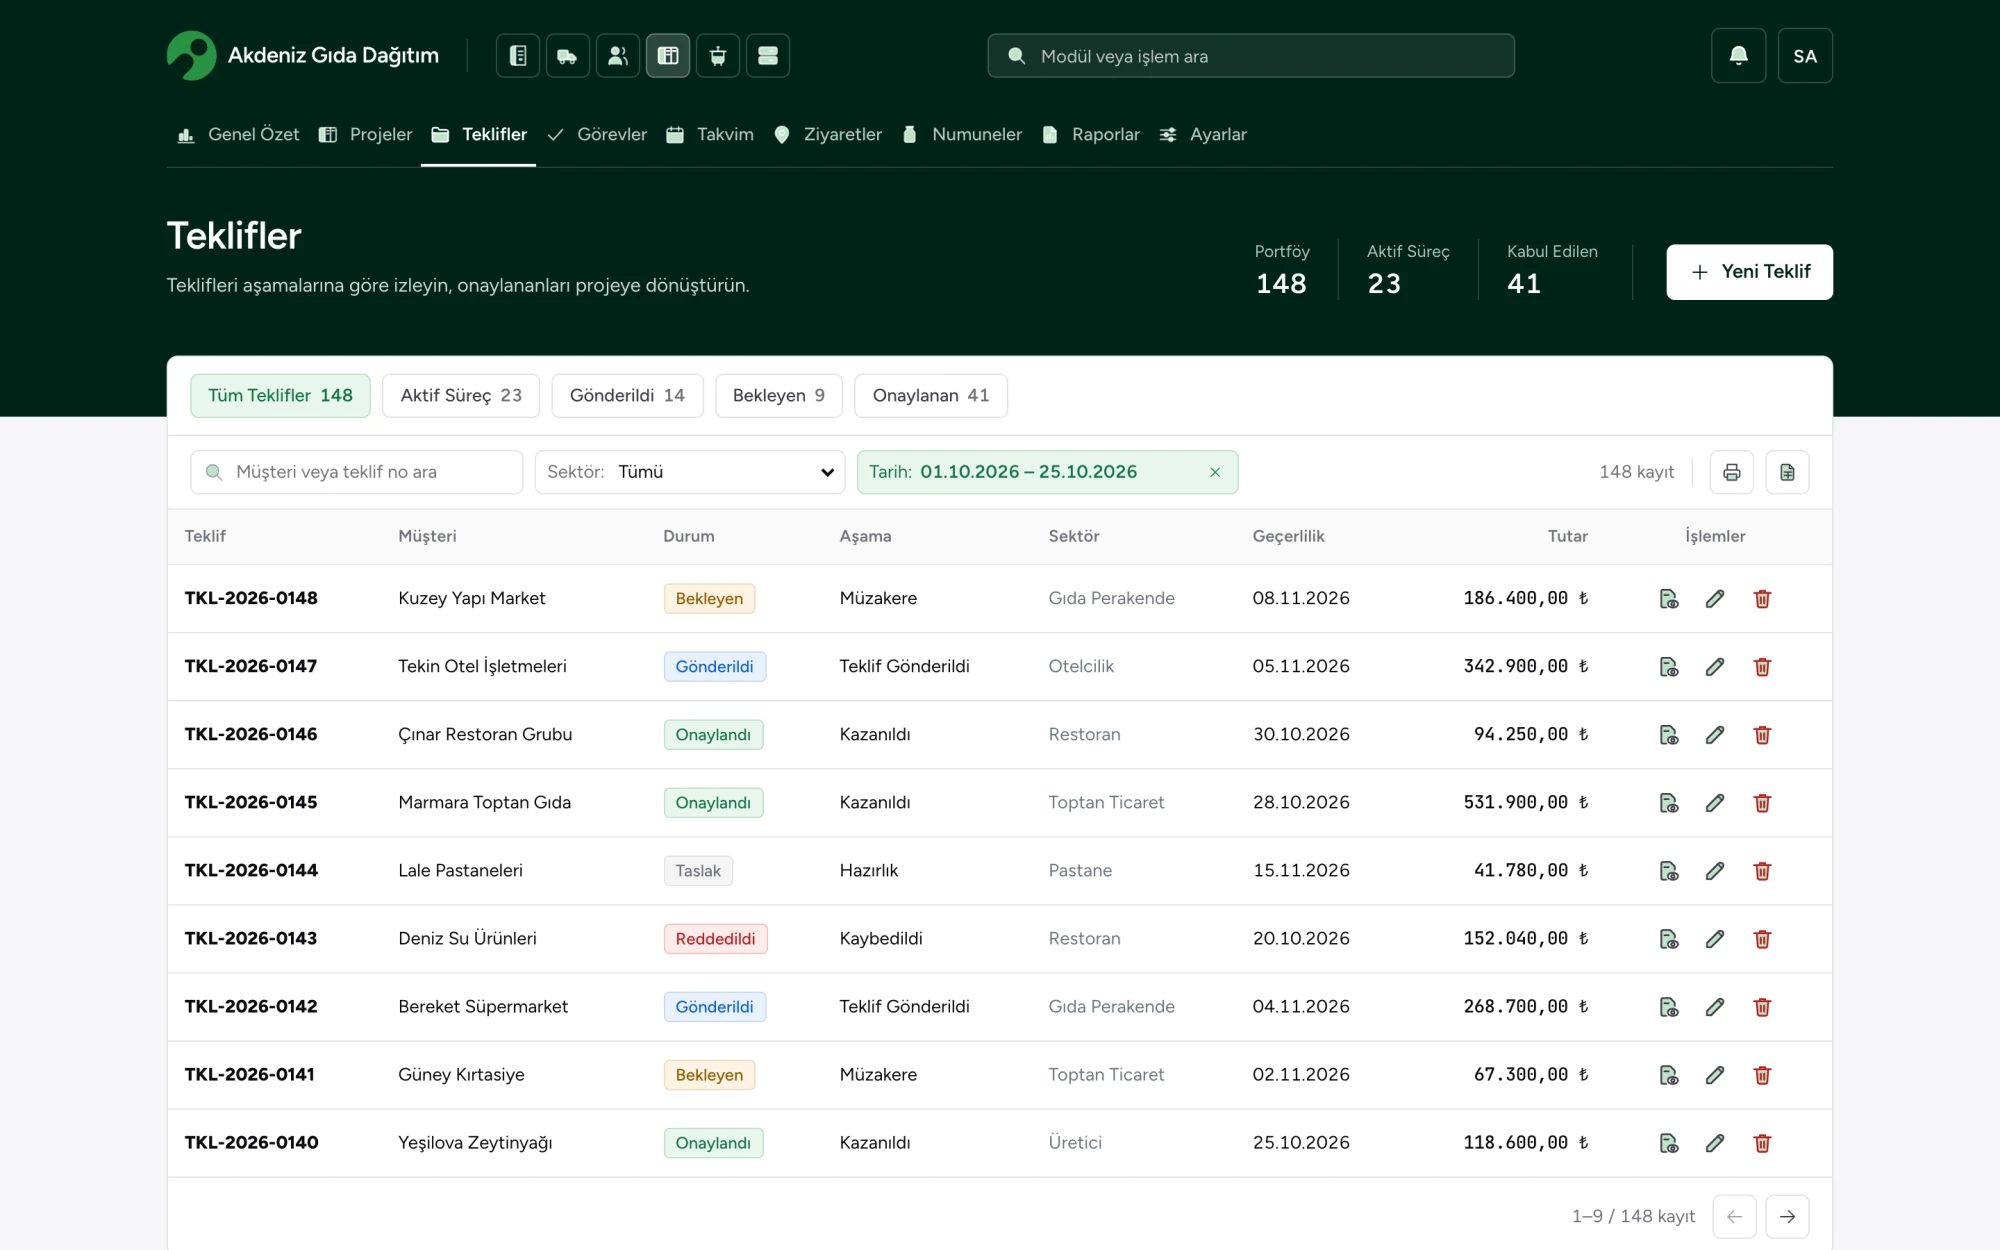This screenshot has width=2000, height=1250.
Task: Clear the Tarih date range filter
Action: [1215, 472]
